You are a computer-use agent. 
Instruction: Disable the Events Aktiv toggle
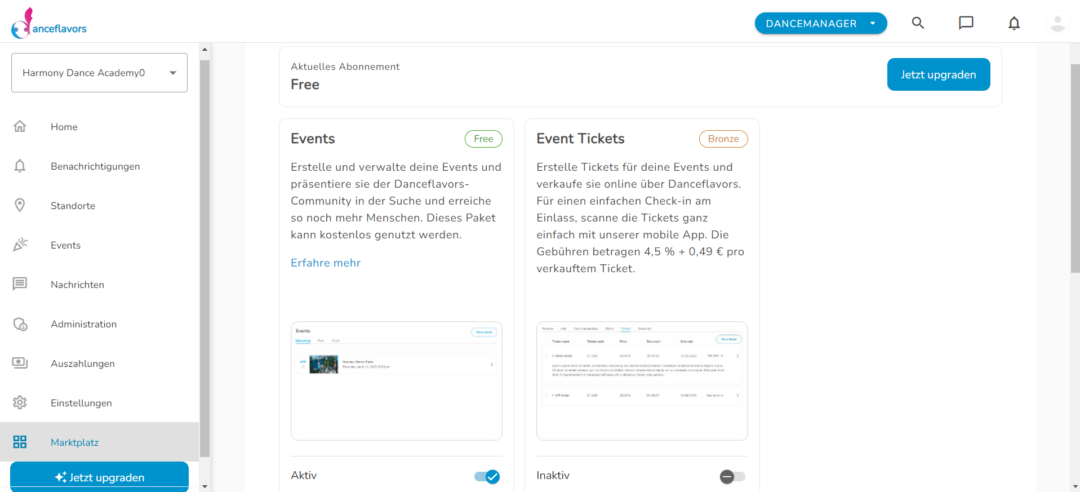click(x=487, y=476)
